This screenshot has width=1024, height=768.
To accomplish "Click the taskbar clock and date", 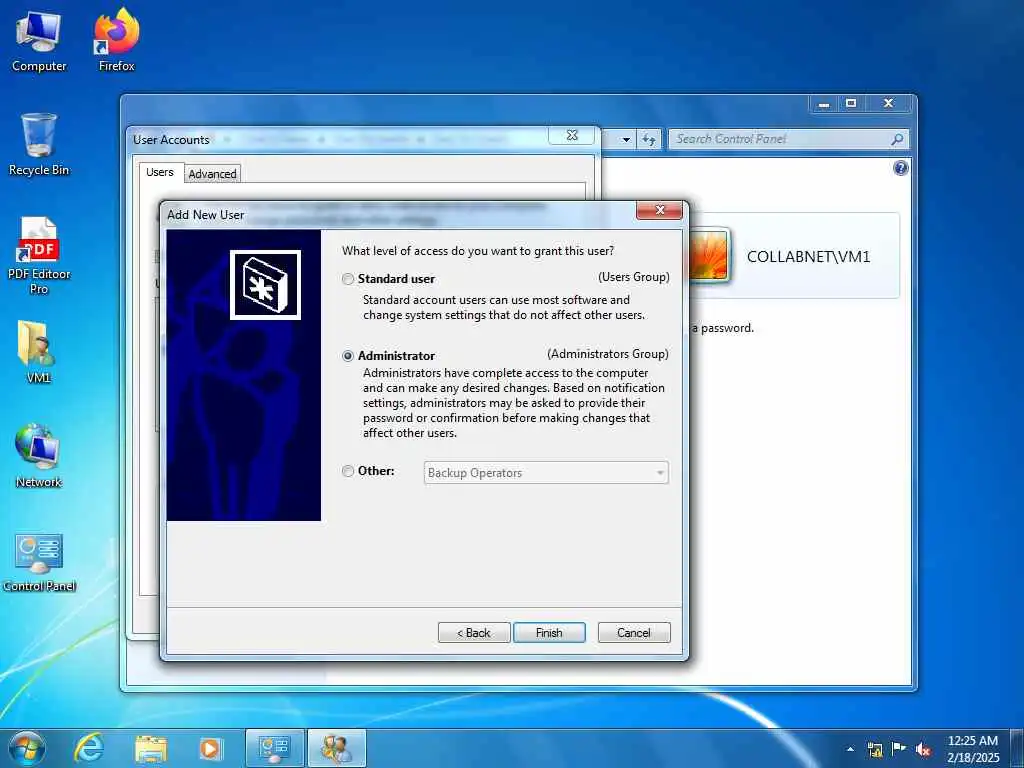I will point(972,749).
